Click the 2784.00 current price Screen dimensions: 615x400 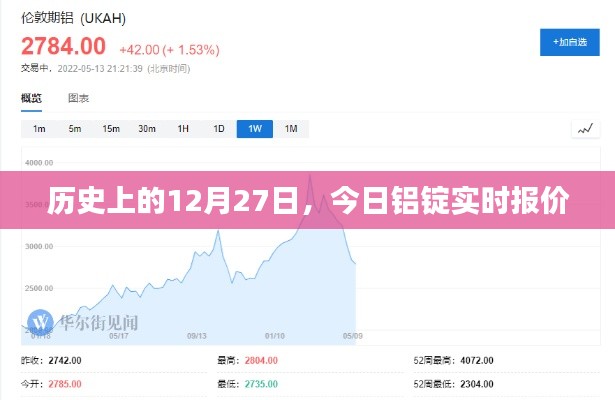point(64,46)
